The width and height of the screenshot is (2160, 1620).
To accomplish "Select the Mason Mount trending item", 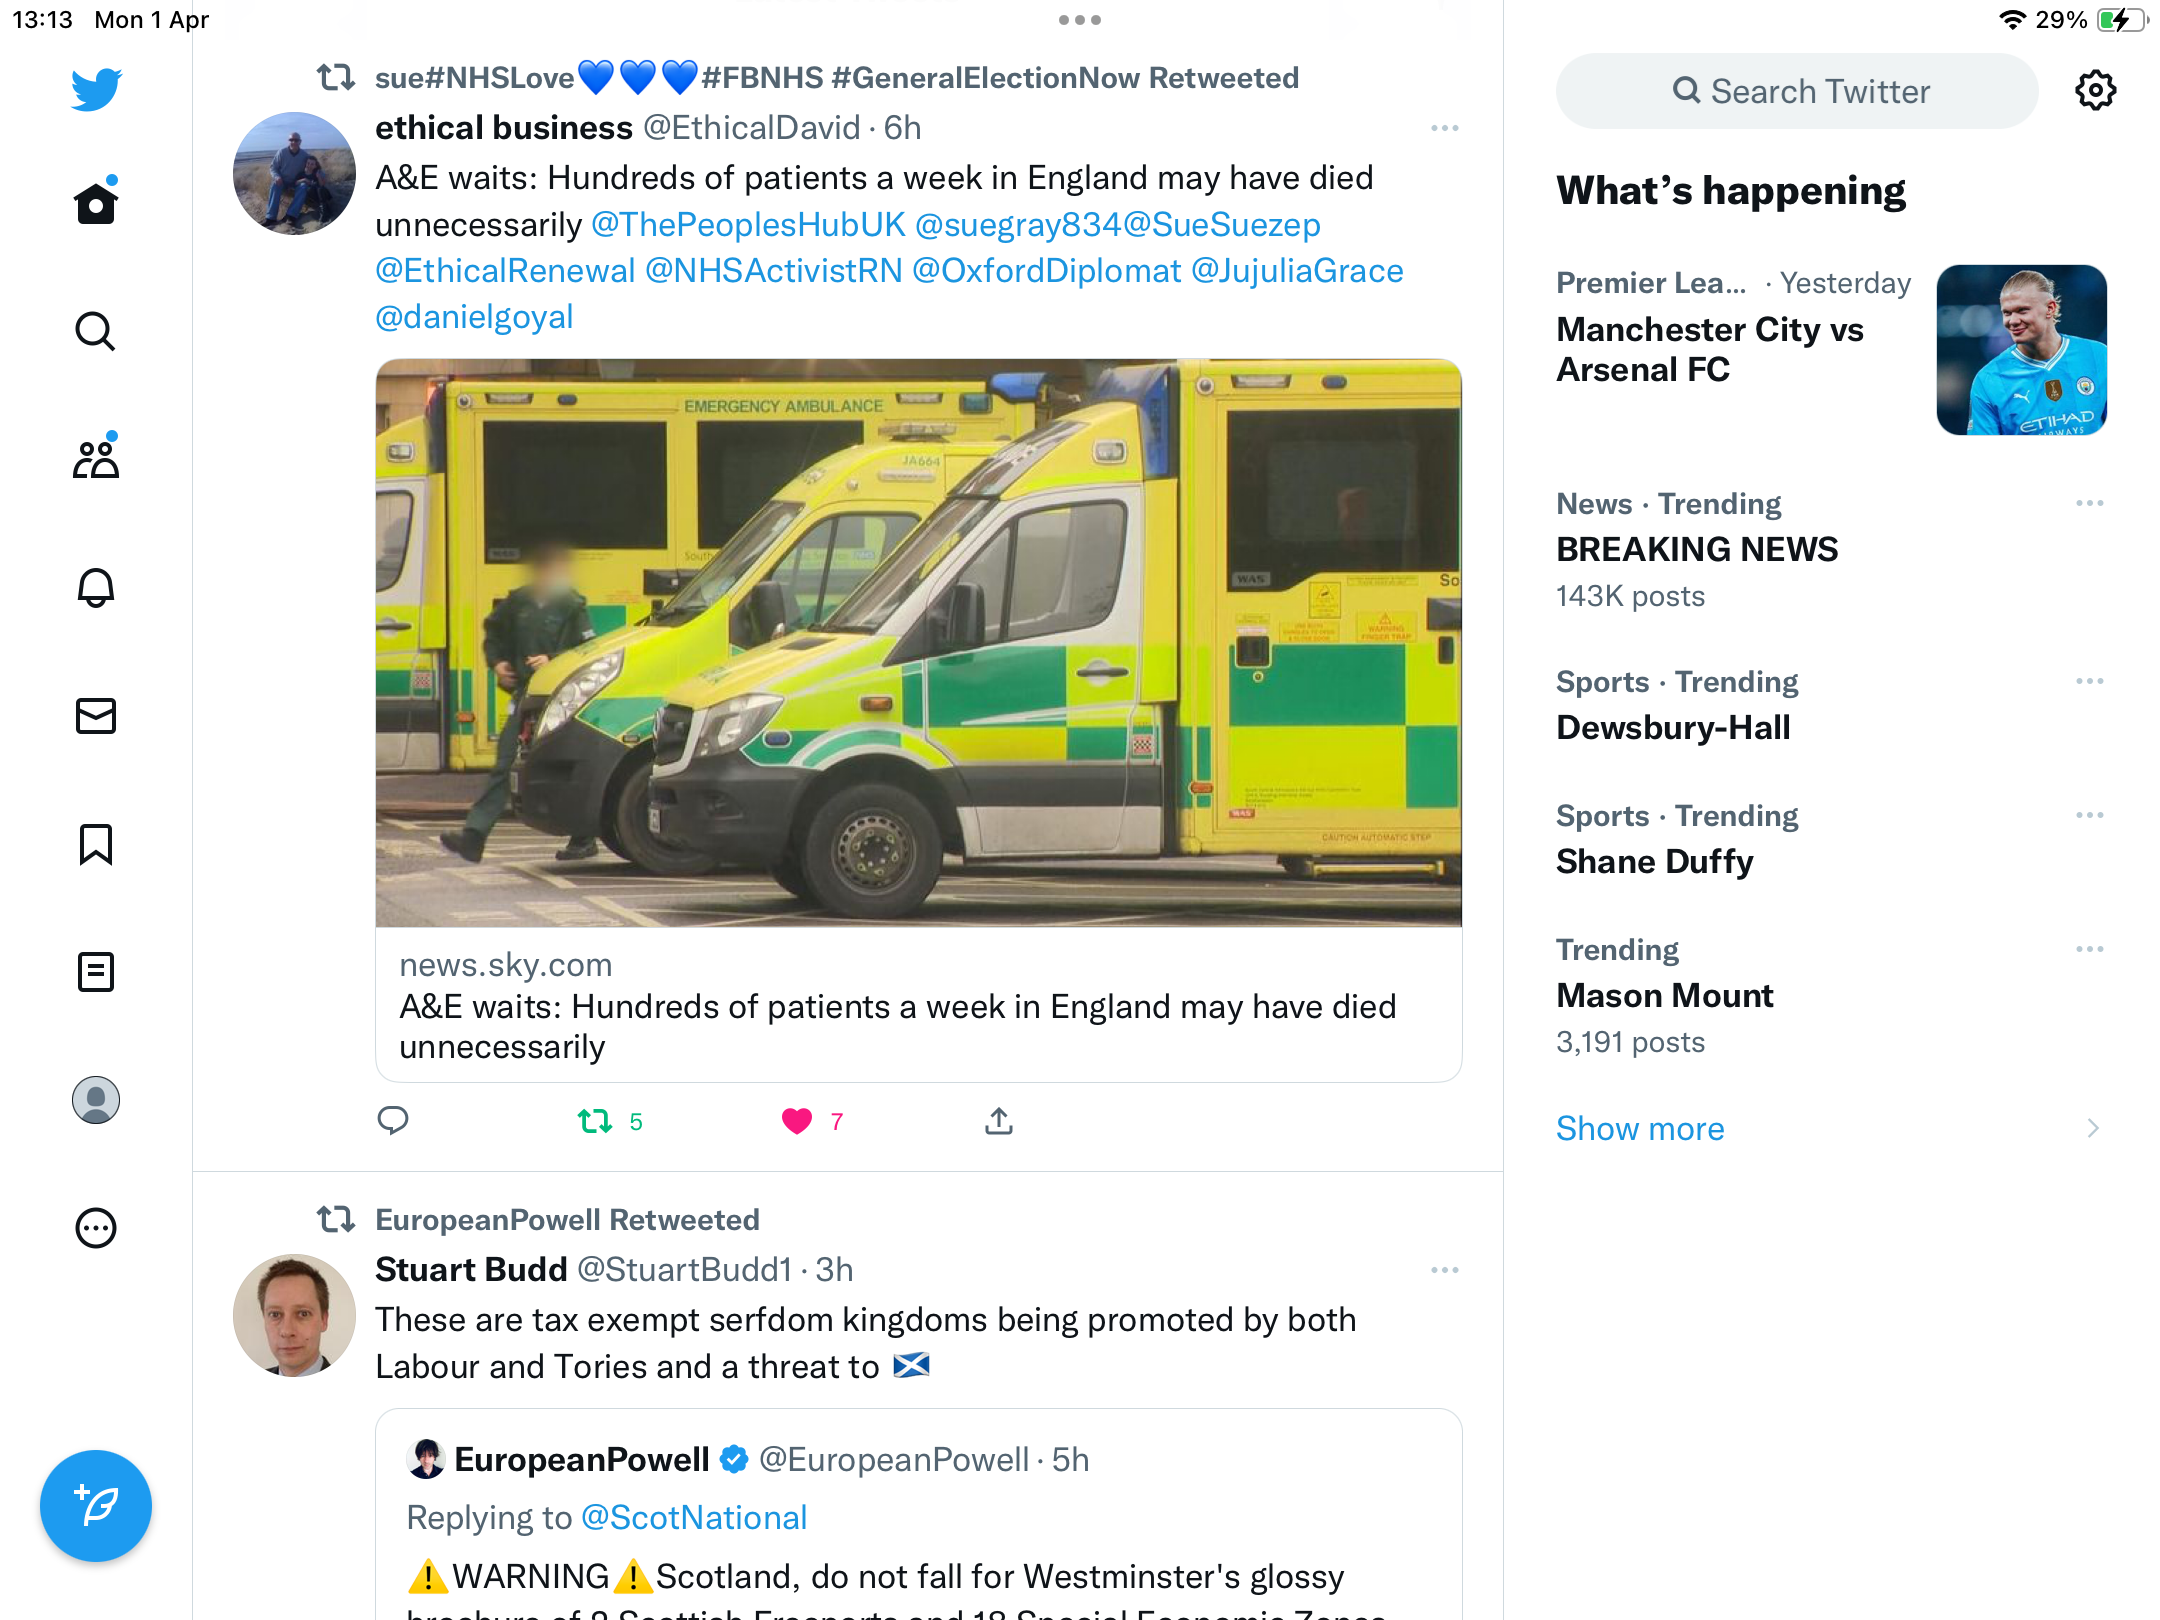I will click(x=1830, y=996).
